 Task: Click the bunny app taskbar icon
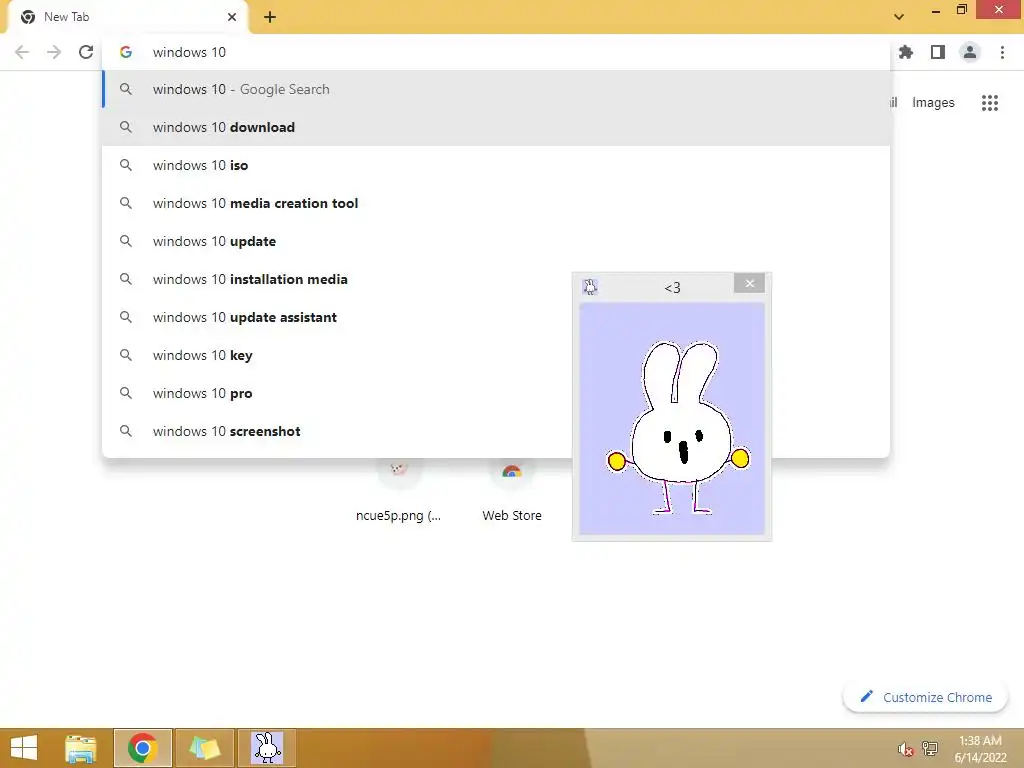pyautogui.click(x=267, y=748)
